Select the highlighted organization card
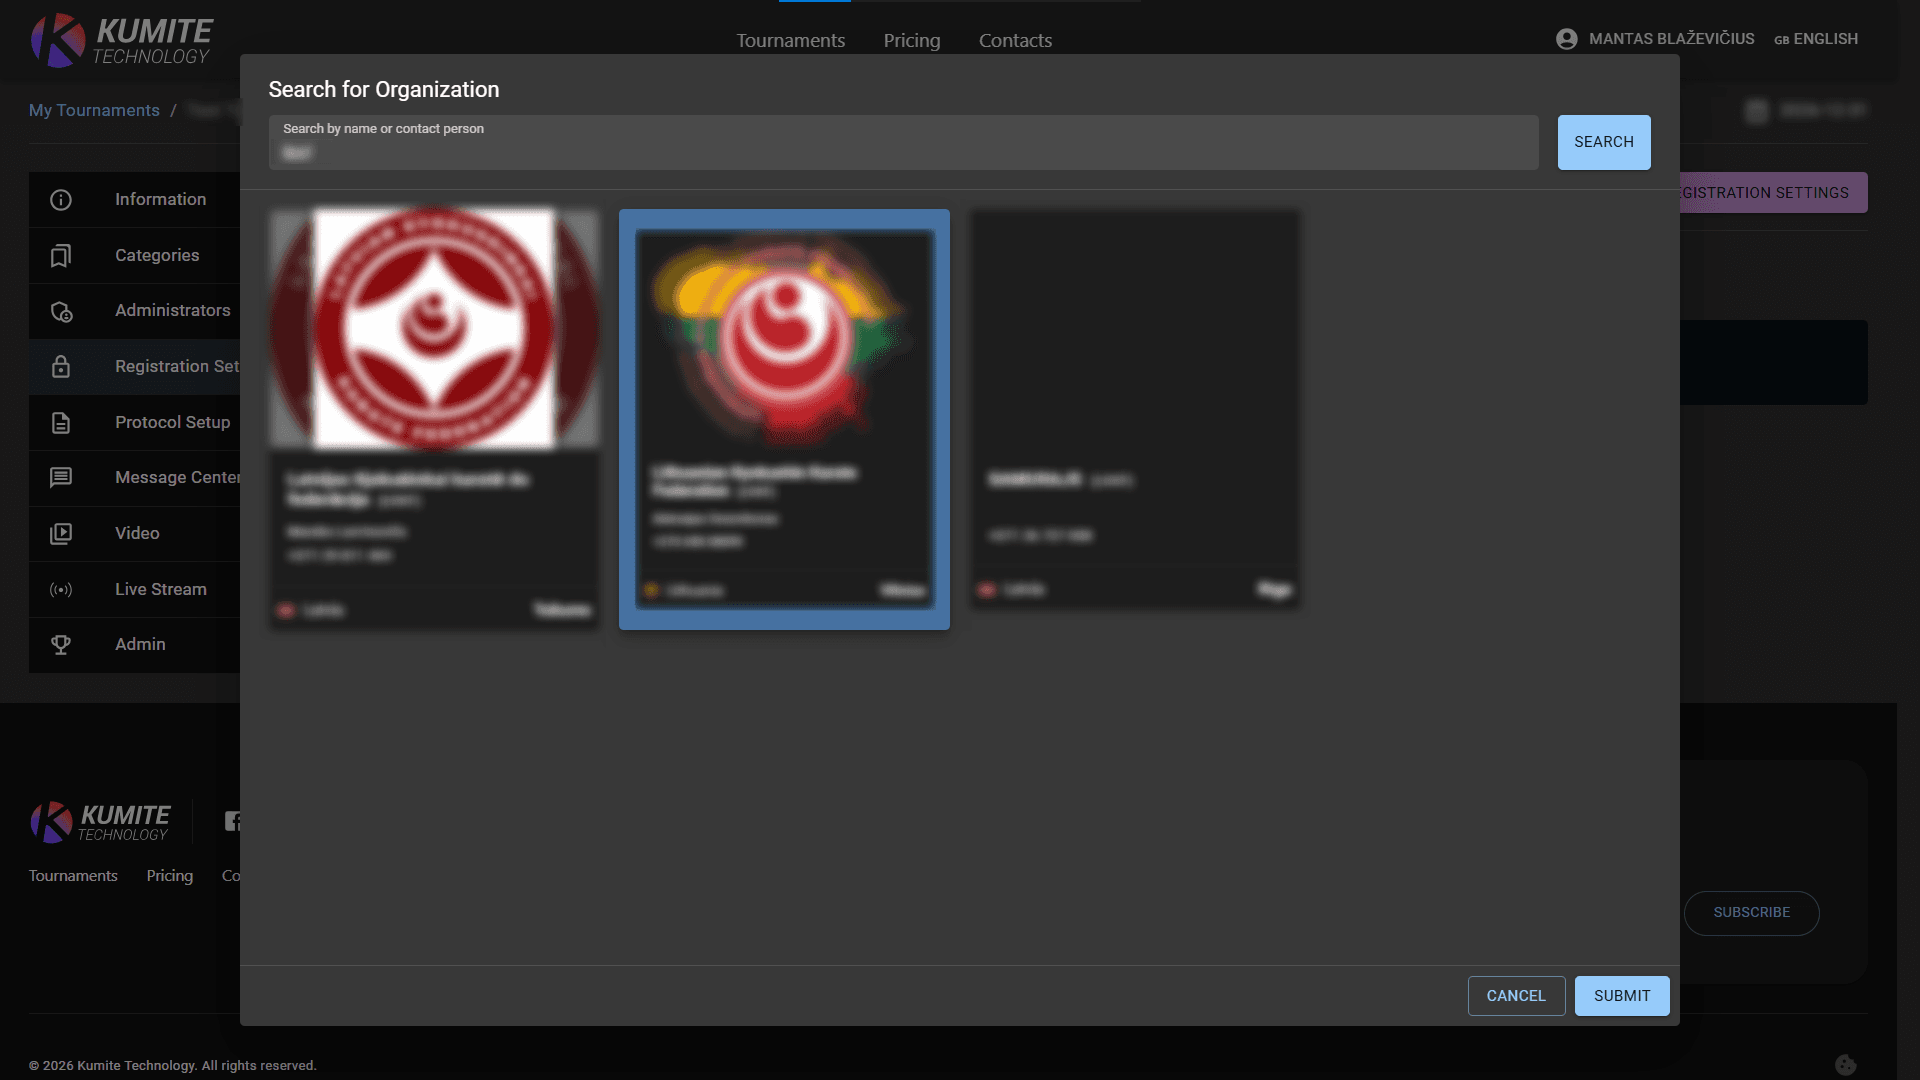Image resolution: width=1920 pixels, height=1080 pixels. (x=783, y=418)
